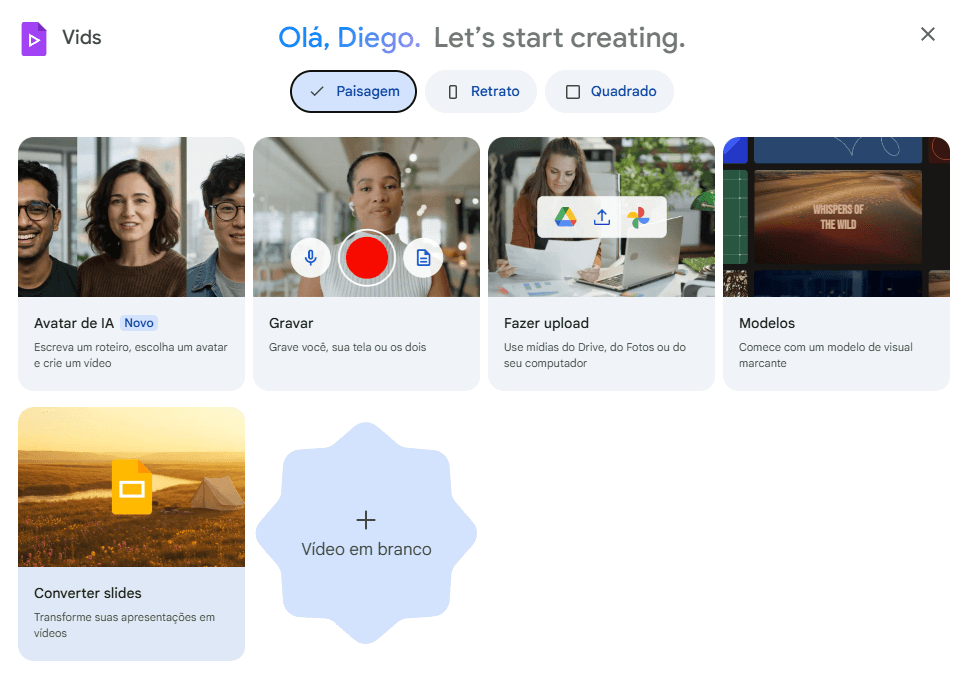Open the Modelos card title
The height and width of the screenshot is (676, 974).
pos(767,323)
